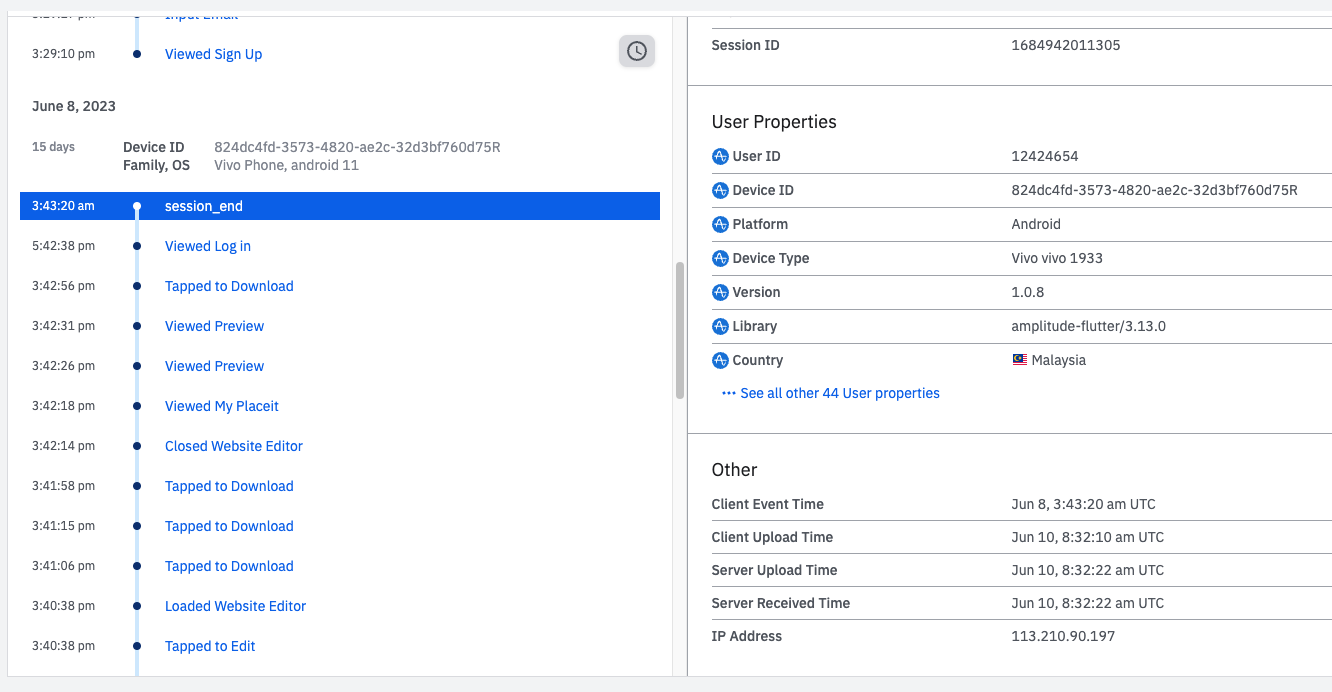Click the Amplitude icon beside User ID
Image resolution: width=1332 pixels, height=692 pixels.
(720, 156)
